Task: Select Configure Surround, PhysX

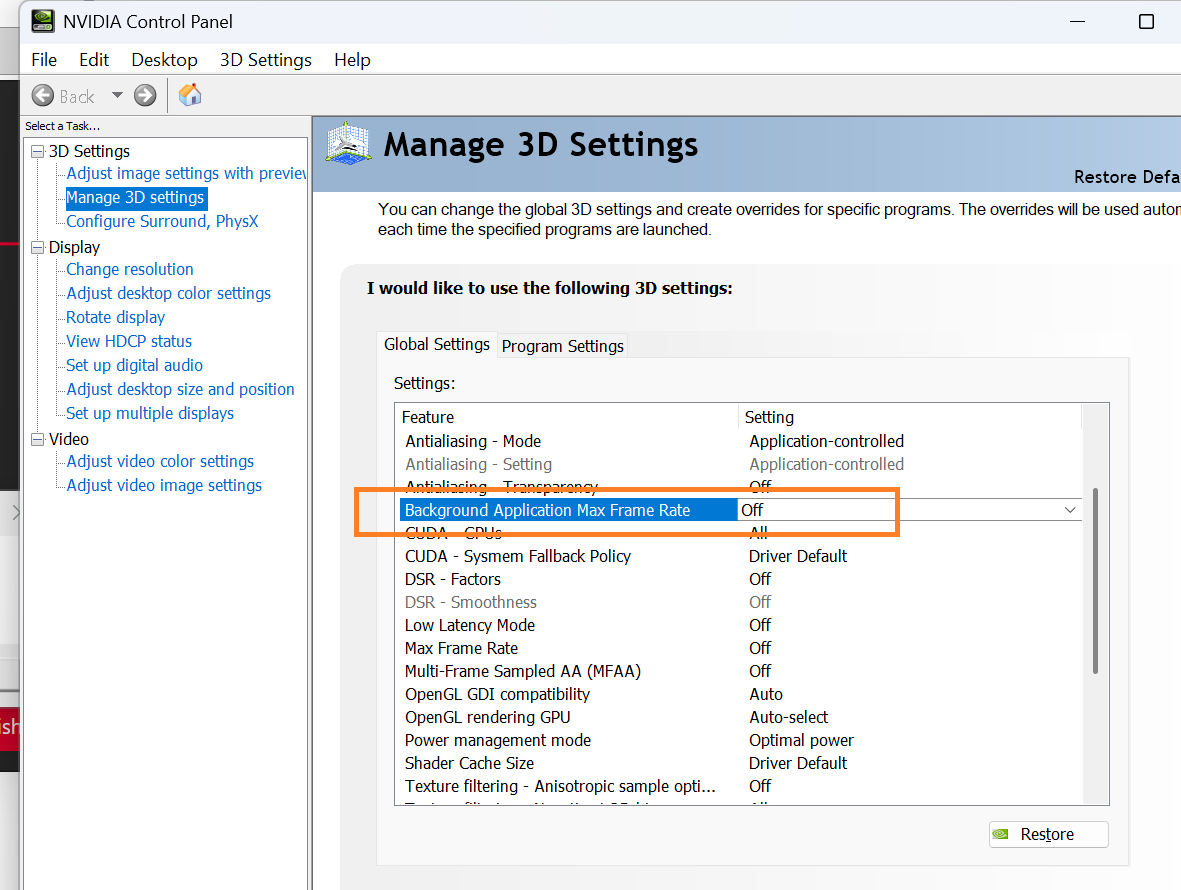Action: tap(162, 221)
